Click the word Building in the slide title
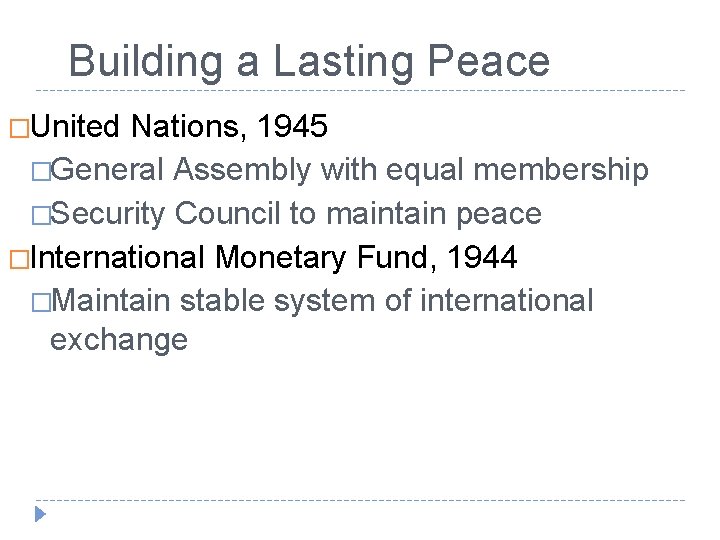The height and width of the screenshot is (540, 720). click(146, 62)
